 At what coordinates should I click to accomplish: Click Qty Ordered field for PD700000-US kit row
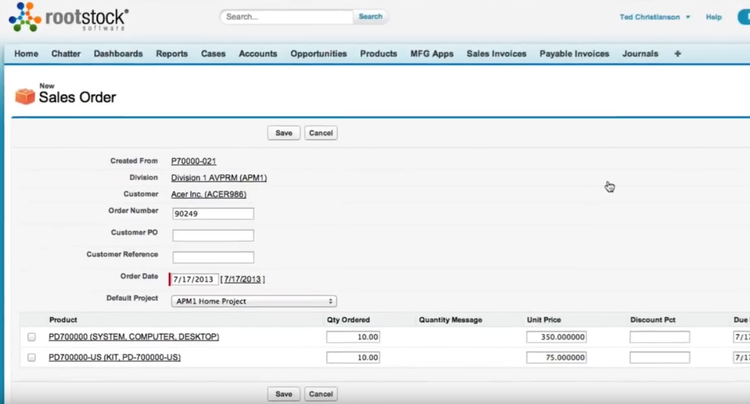(x=353, y=358)
